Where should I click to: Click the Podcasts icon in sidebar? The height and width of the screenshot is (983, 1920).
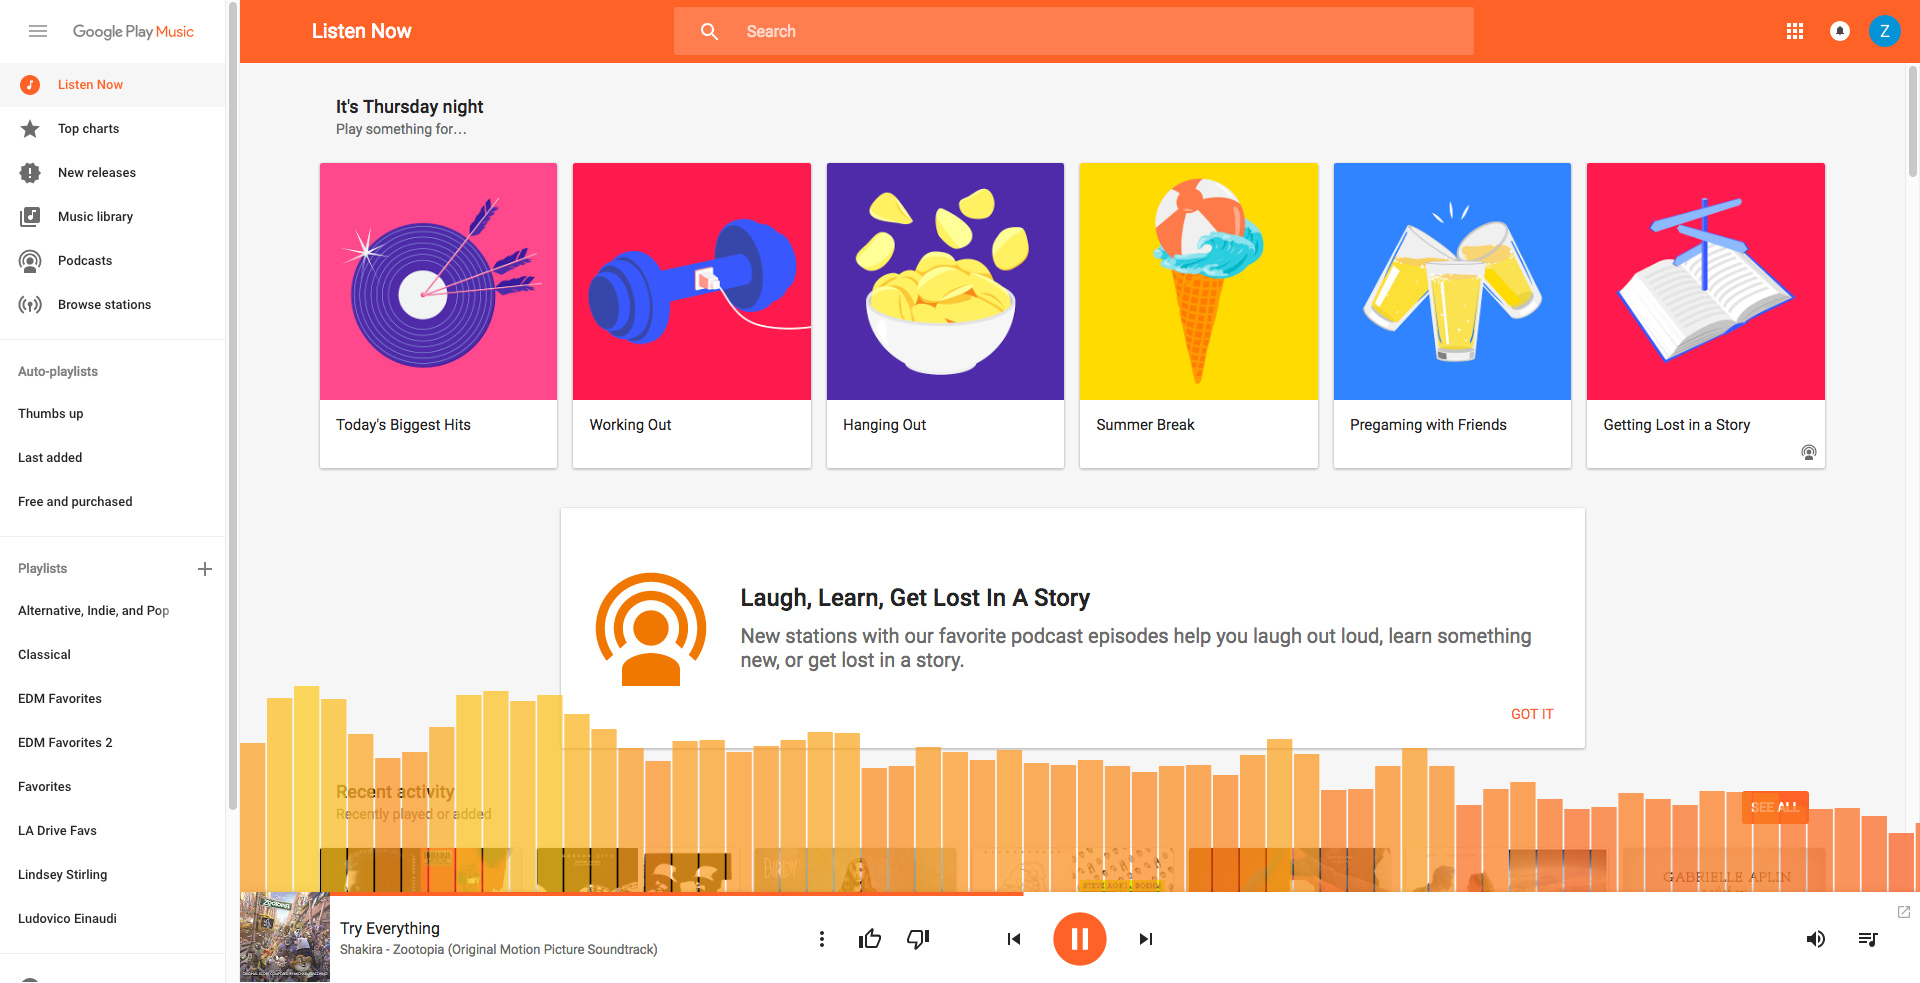click(30, 261)
